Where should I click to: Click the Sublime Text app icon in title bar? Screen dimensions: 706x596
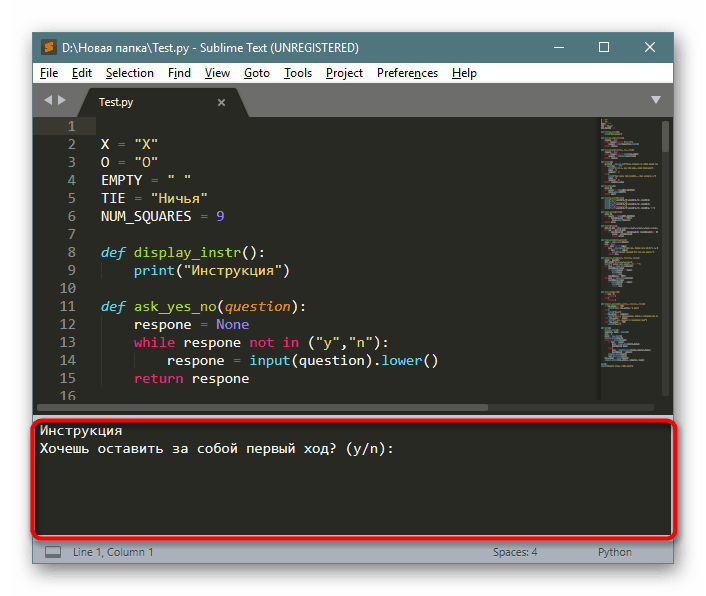point(49,47)
